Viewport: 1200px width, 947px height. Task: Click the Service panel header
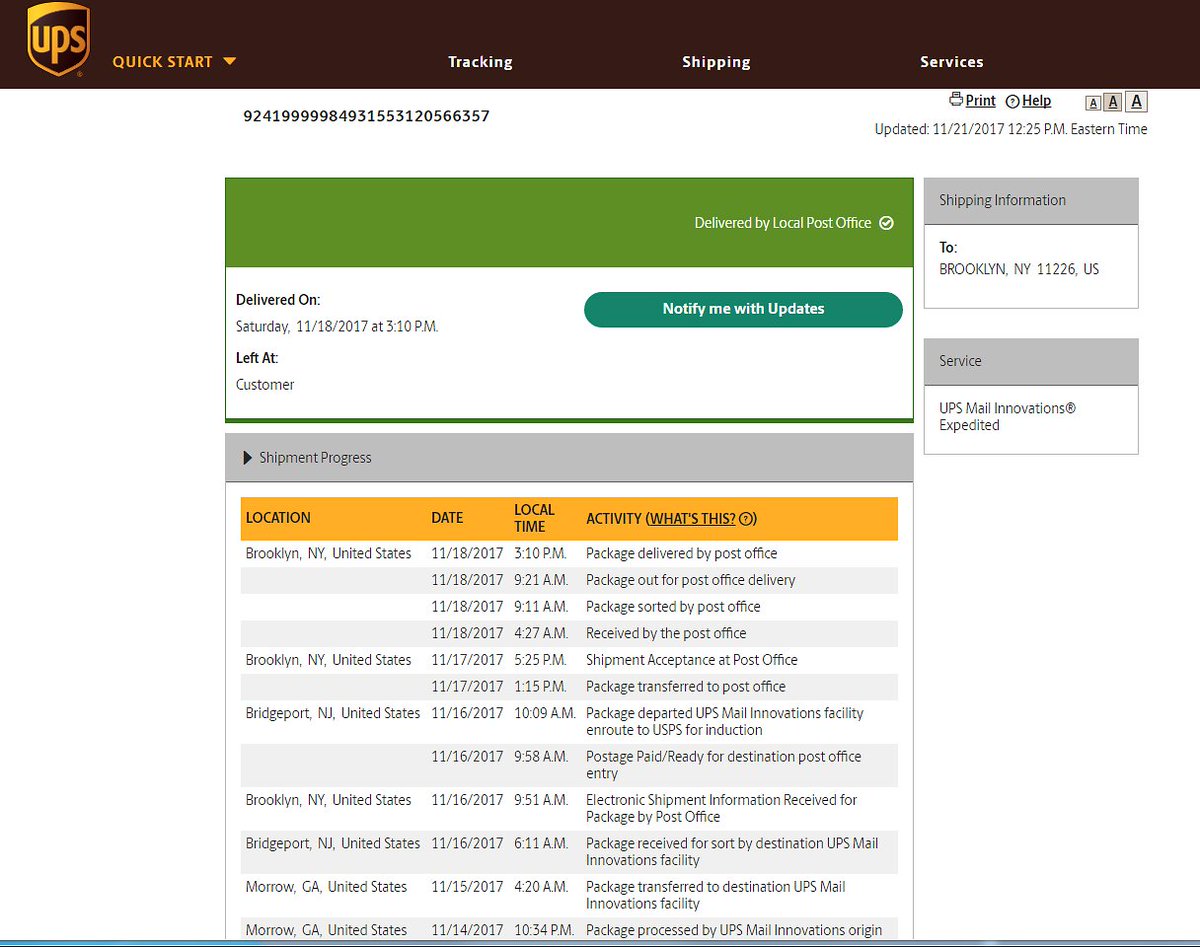tap(1031, 362)
